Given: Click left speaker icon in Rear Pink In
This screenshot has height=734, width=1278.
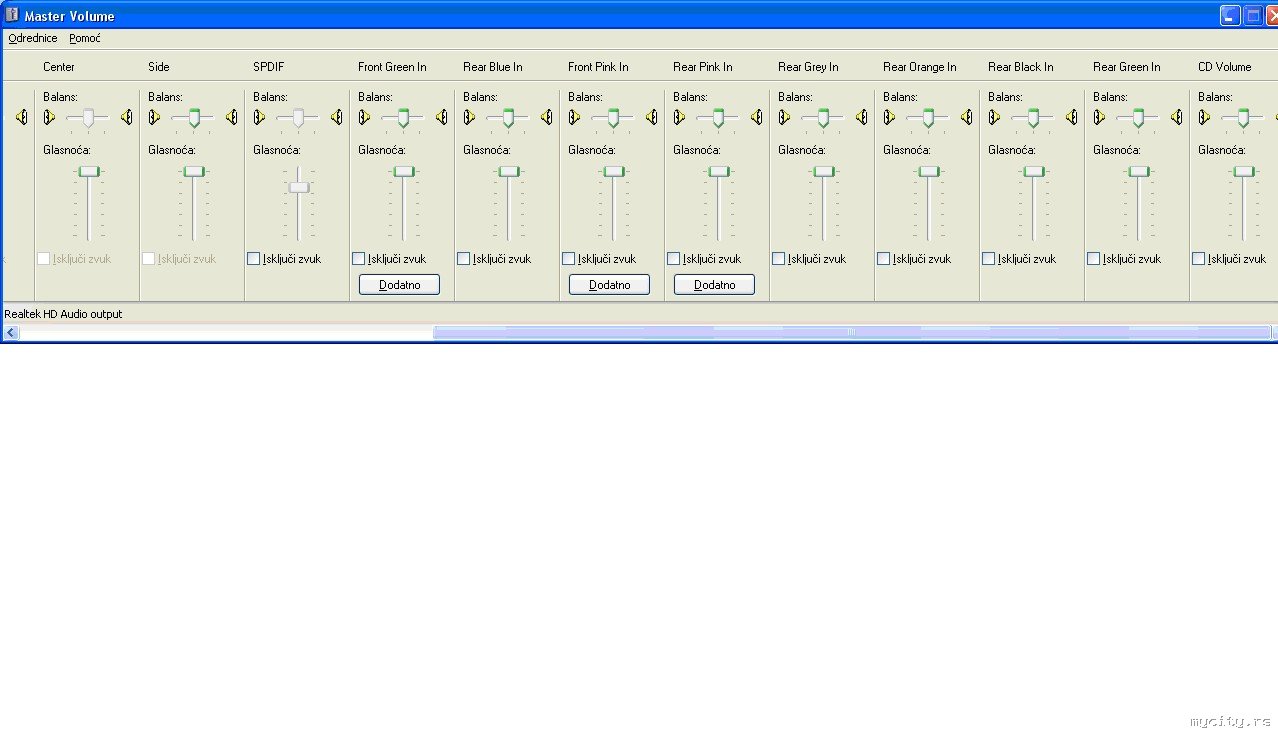Looking at the screenshot, I should [x=679, y=117].
